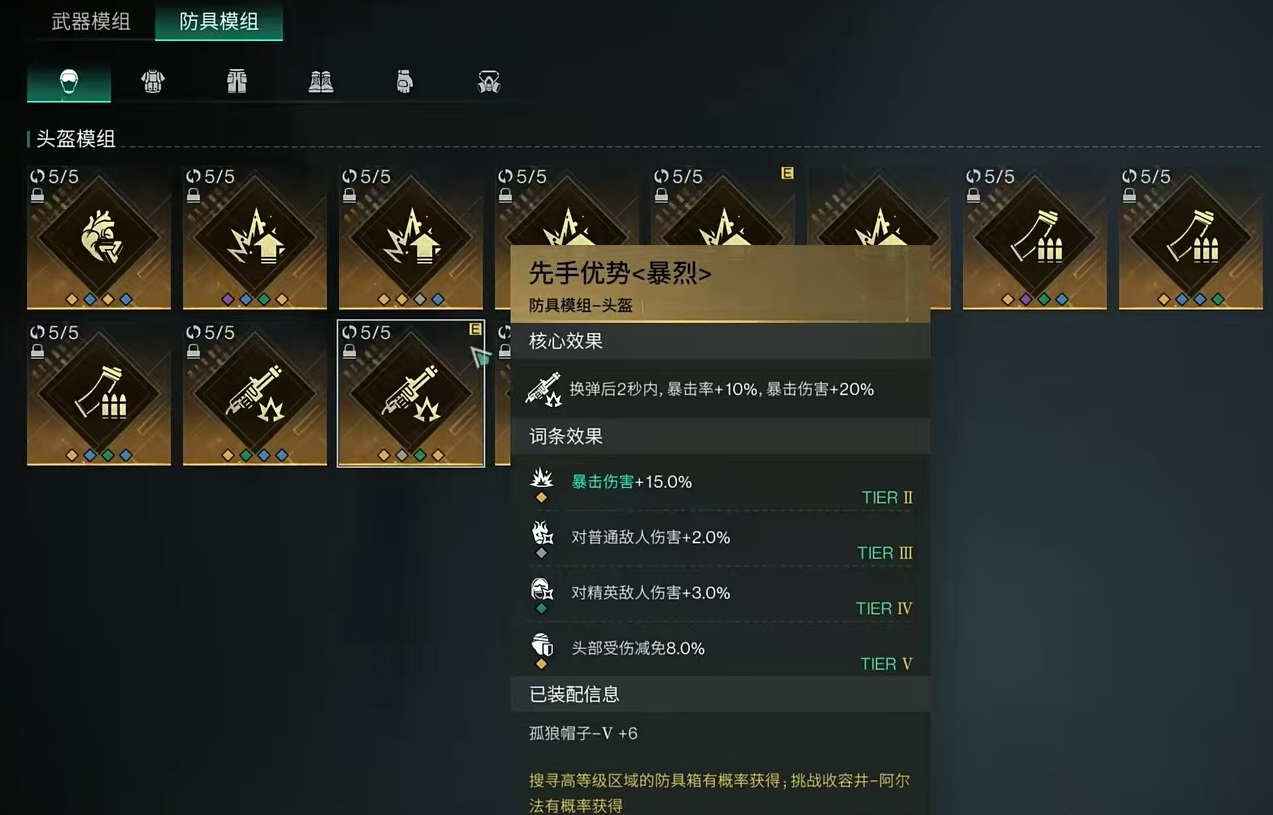This screenshot has height=815, width=1273.
Task: Select the helmet category icon
Action: coord(69,82)
